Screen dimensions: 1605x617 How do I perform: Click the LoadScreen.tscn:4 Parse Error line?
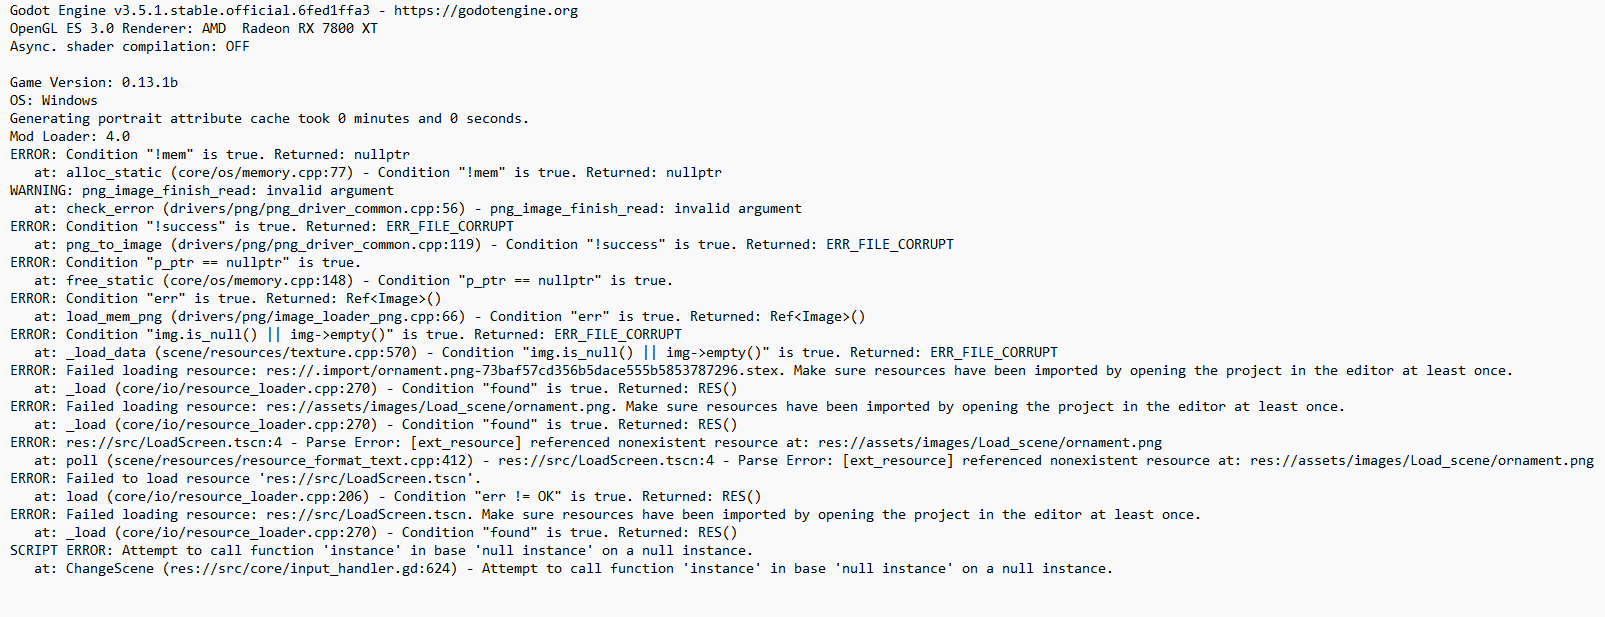click(x=586, y=443)
